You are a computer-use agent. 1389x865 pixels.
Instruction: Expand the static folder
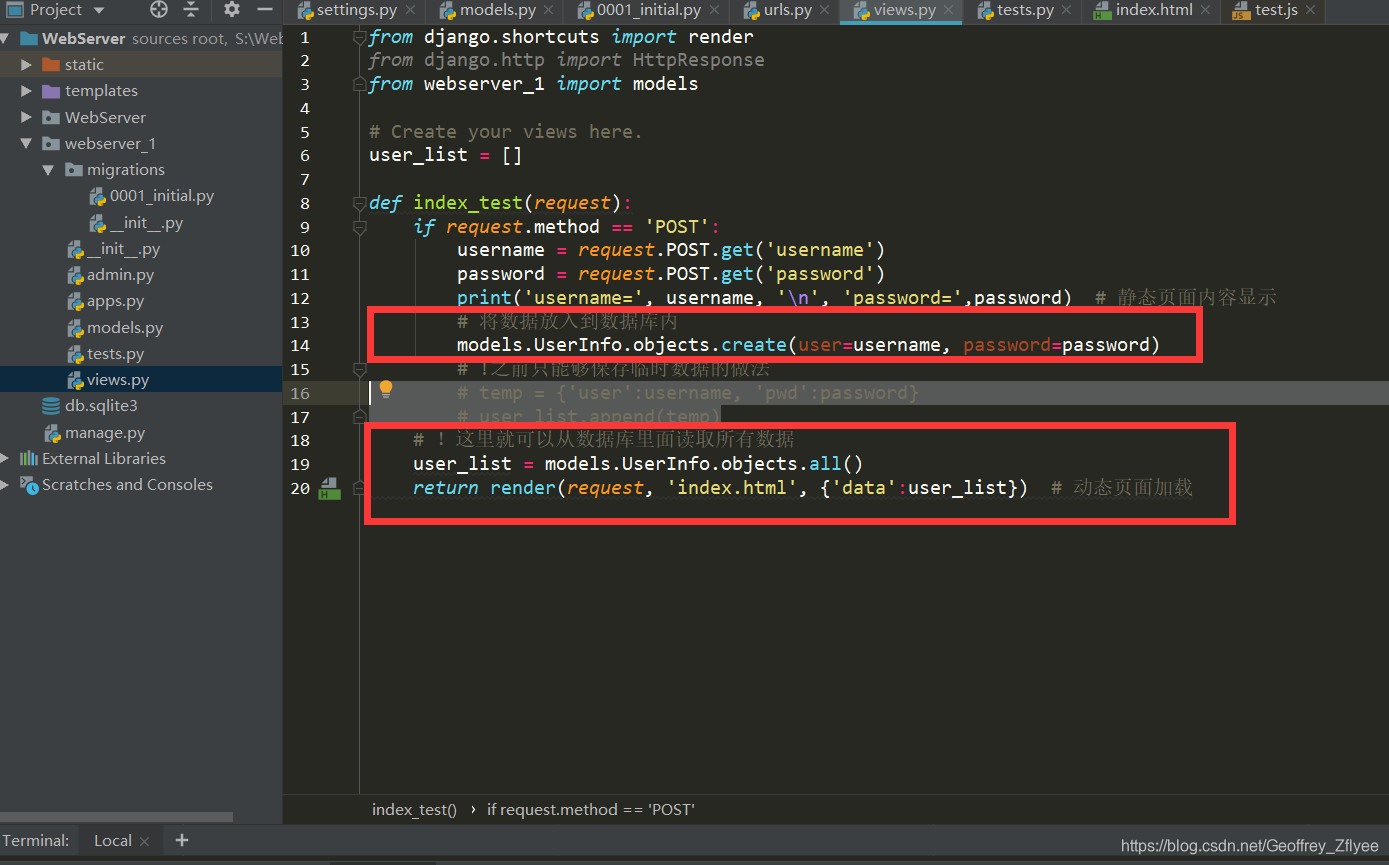(27, 65)
